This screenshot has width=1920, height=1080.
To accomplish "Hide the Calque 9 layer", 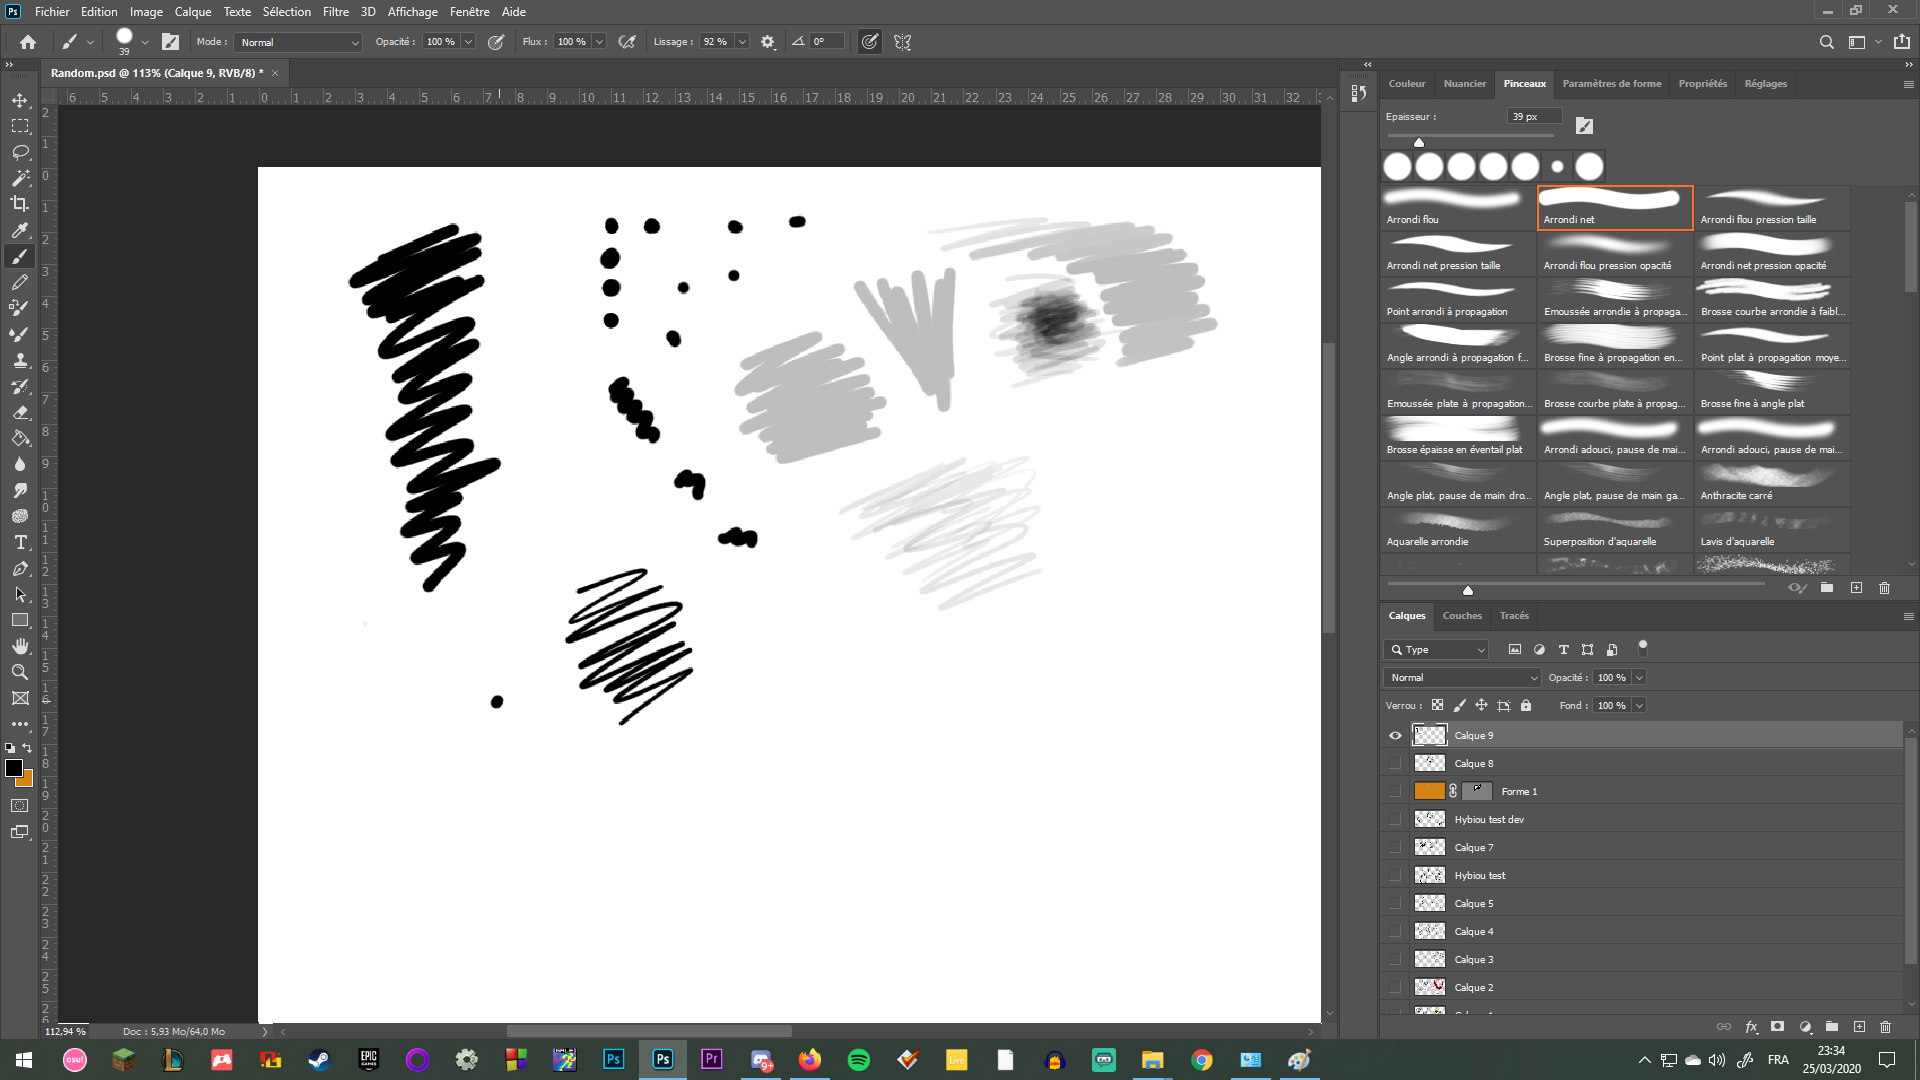I will pyautogui.click(x=1394, y=735).
